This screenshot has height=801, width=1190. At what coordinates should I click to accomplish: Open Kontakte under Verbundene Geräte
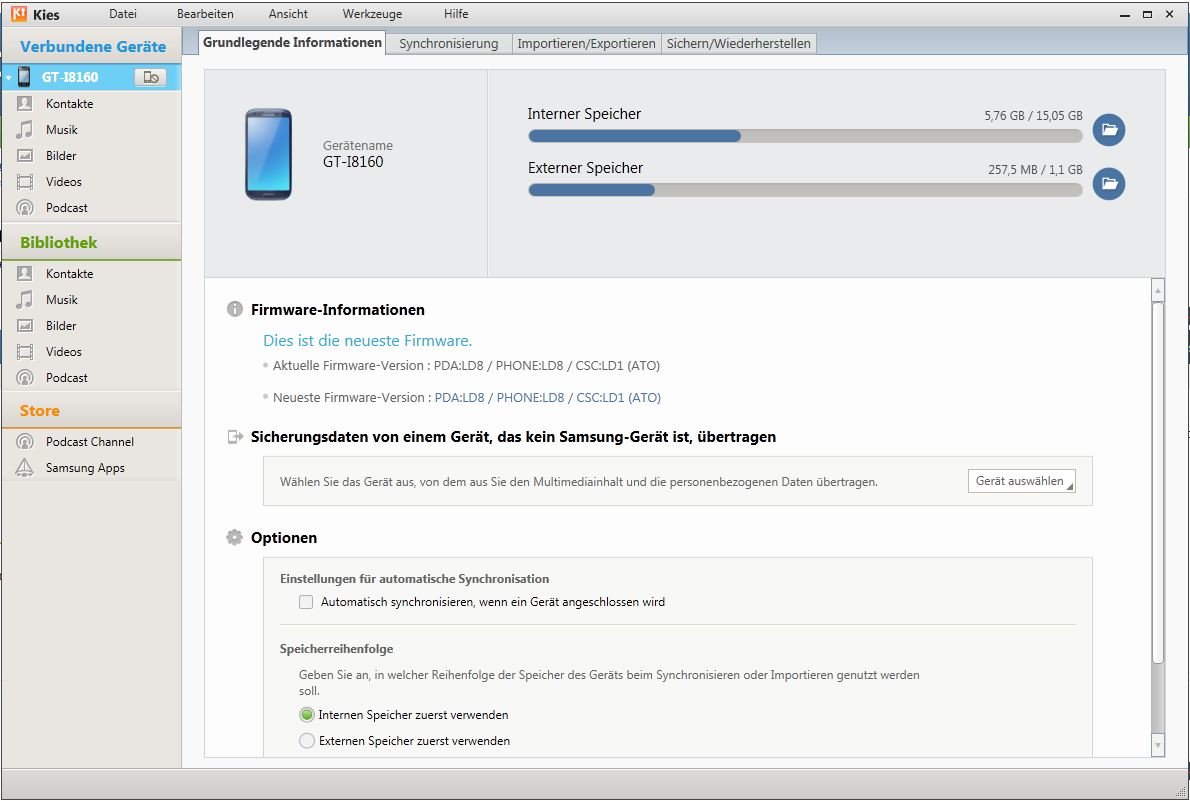(69, 103)
